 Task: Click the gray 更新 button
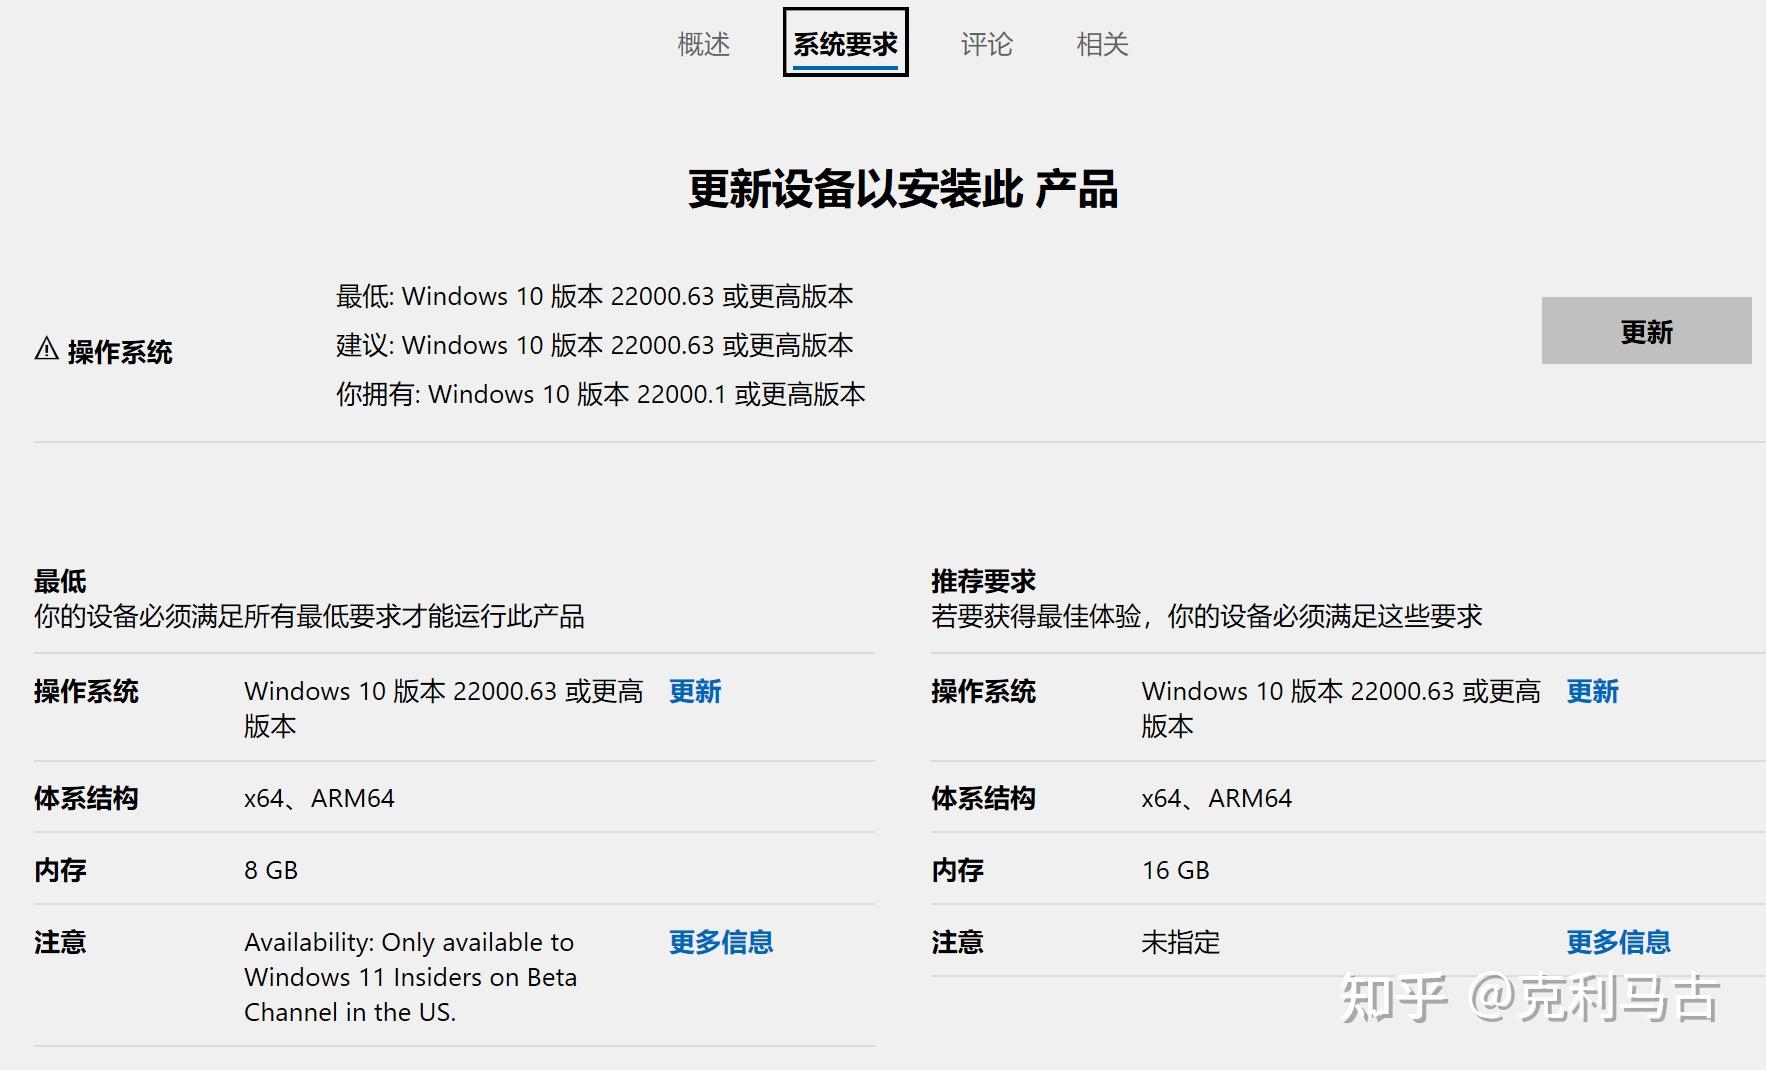[x=1647, y=331]
